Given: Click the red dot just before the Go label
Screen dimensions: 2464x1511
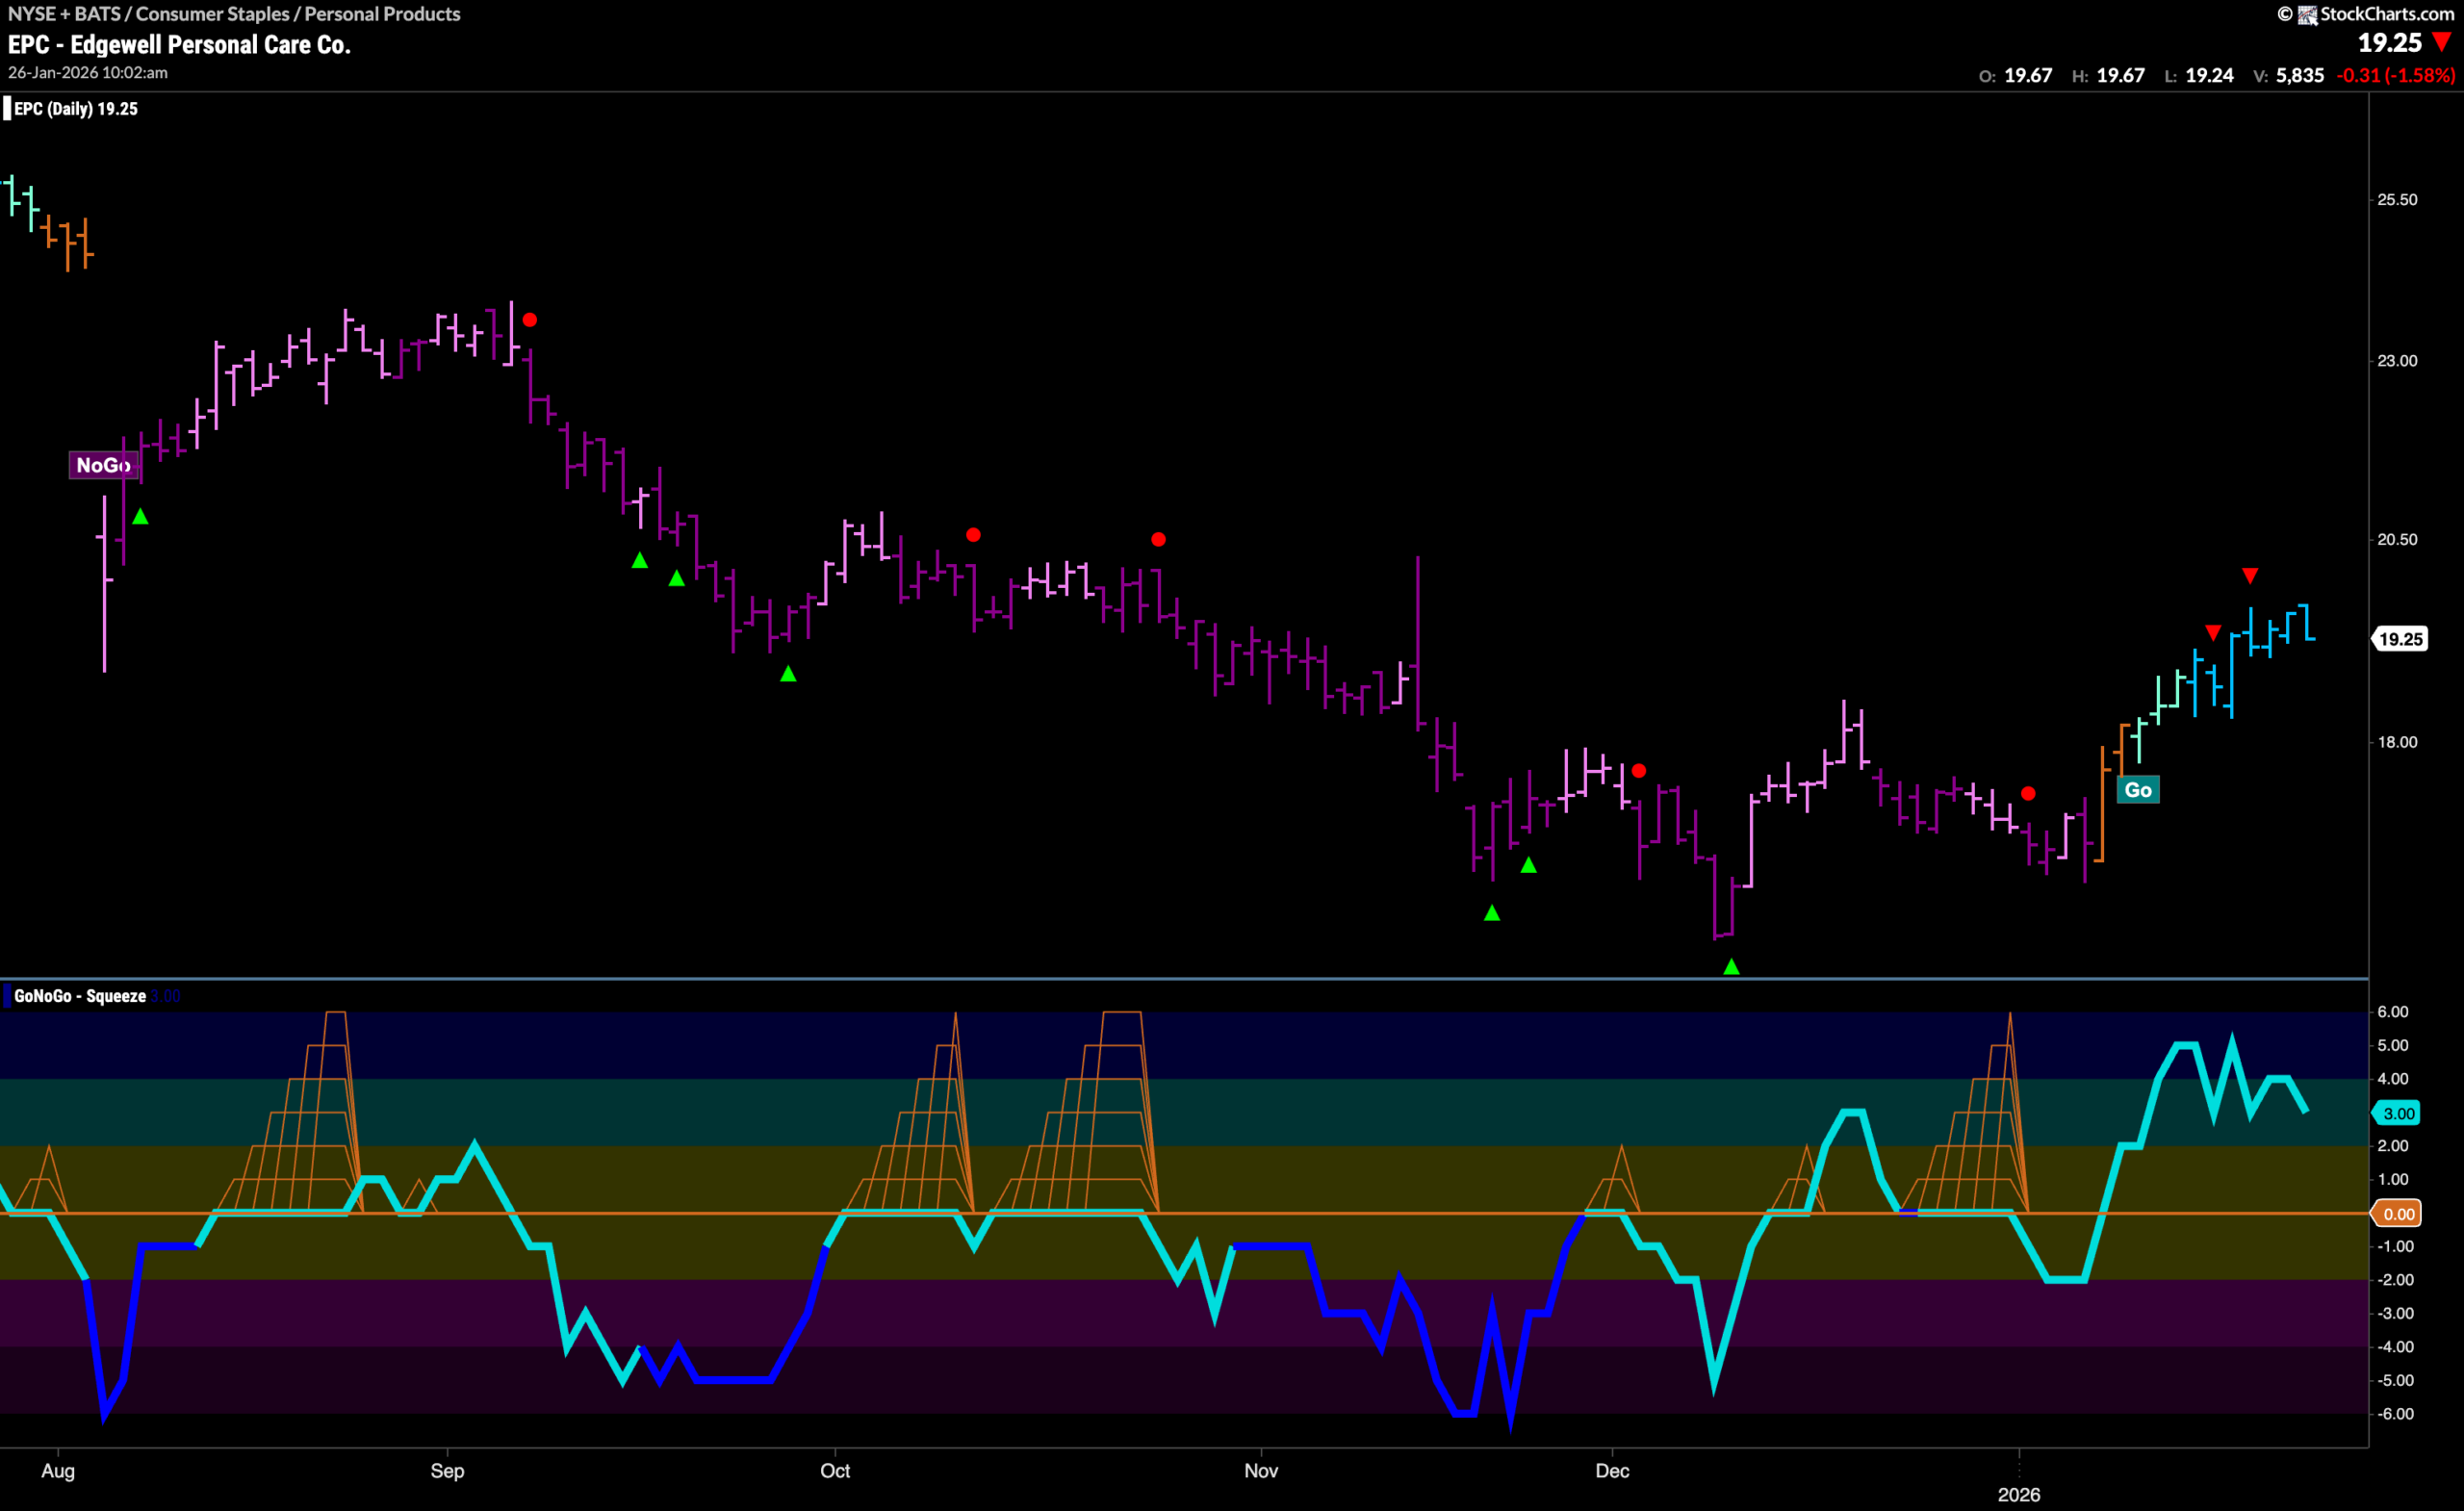Looking at the screenshot, I should pyautogui.click(x=2028, y=793).
